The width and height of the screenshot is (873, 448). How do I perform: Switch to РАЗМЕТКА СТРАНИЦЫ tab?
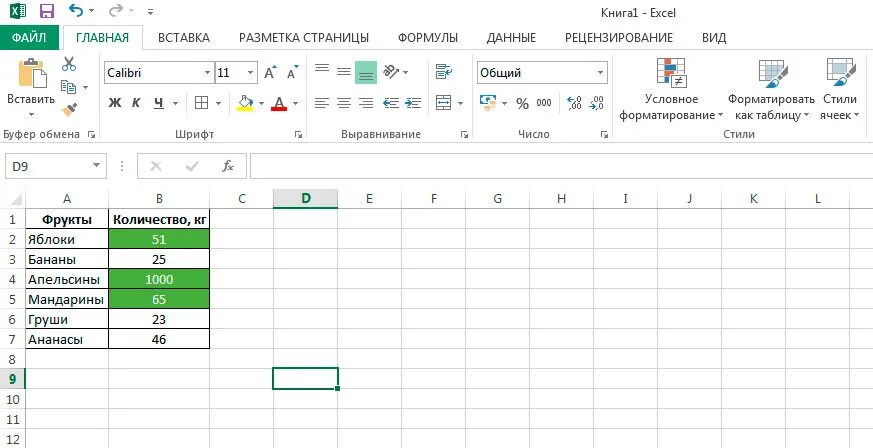304,38
